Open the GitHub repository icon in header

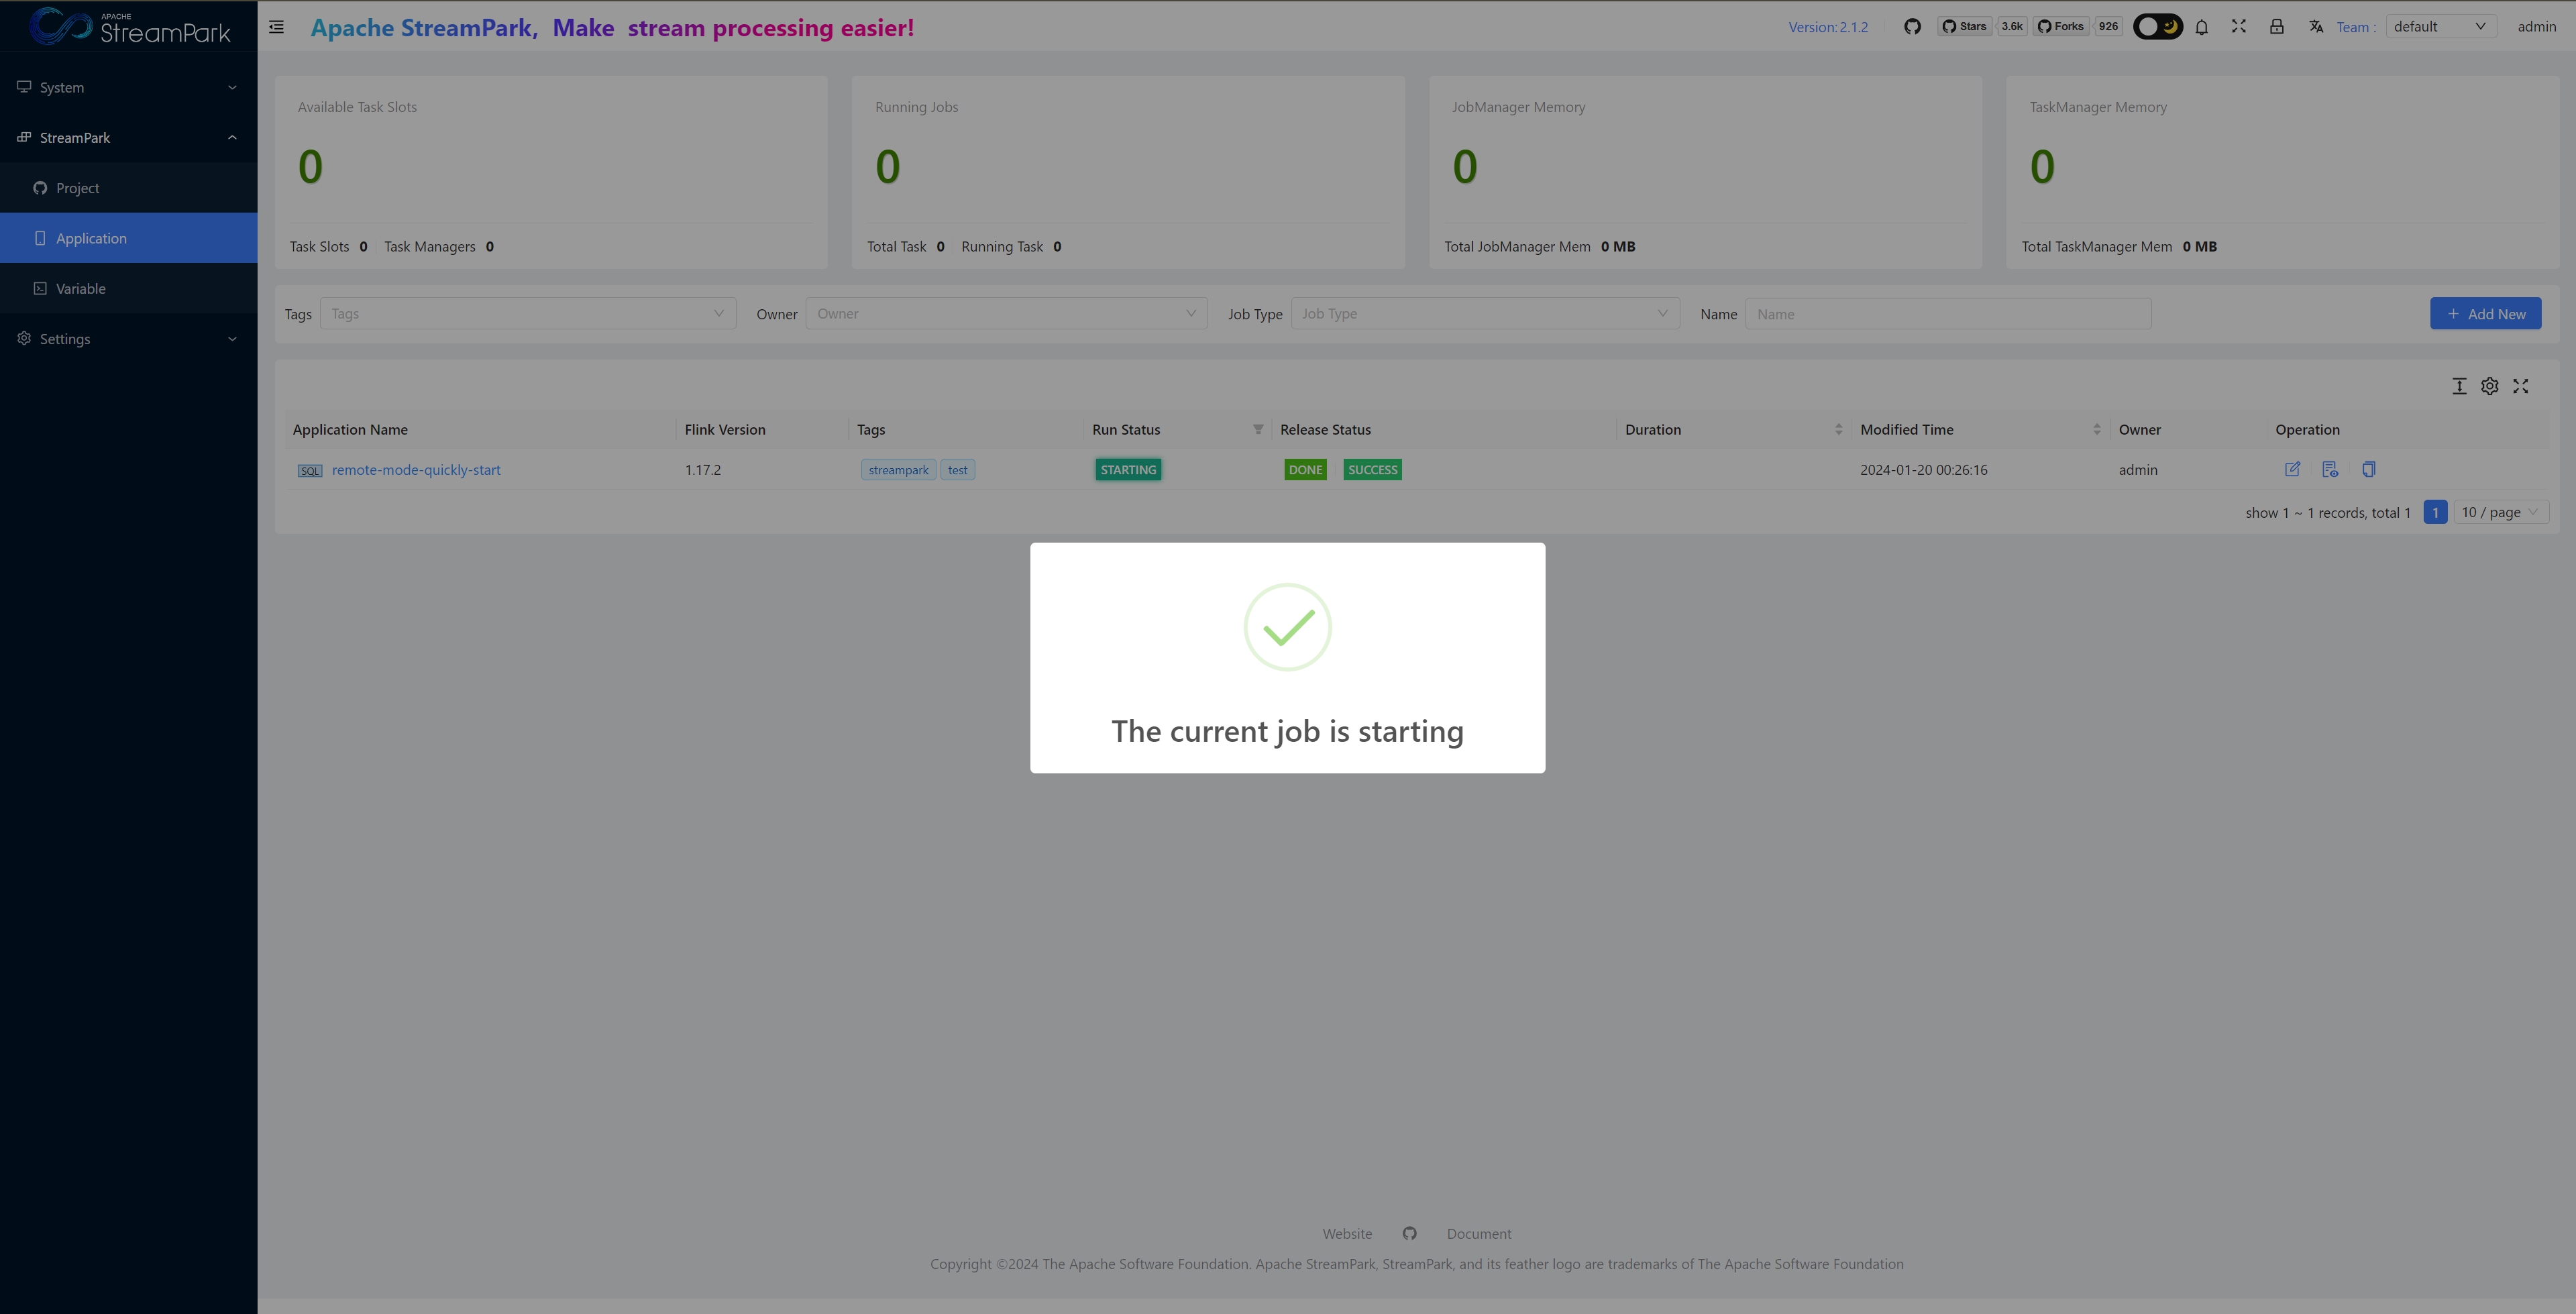pos(1912,27)
